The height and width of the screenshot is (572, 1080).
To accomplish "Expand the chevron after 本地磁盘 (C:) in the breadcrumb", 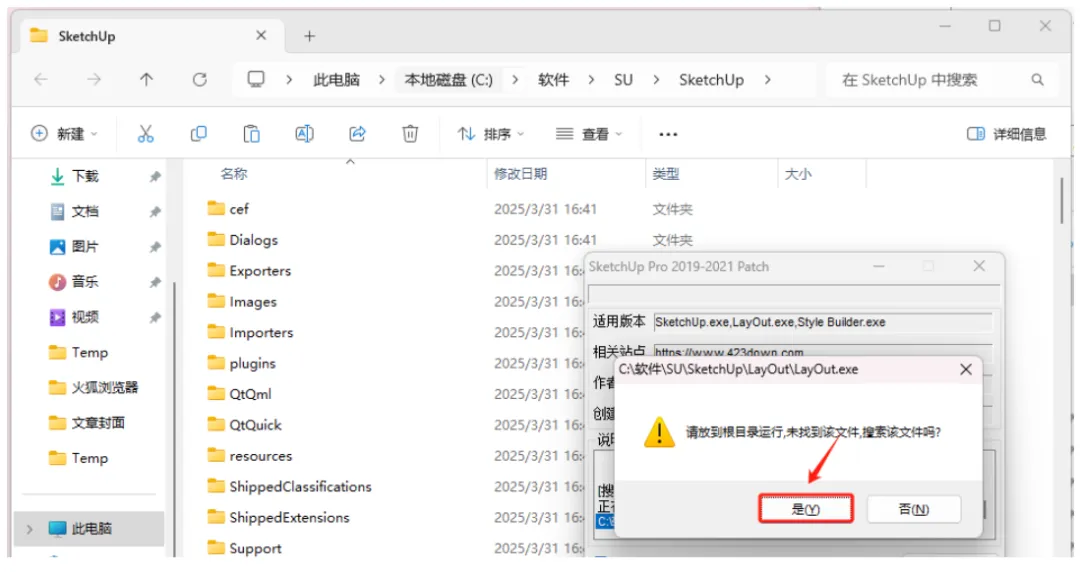I will 515,80.
